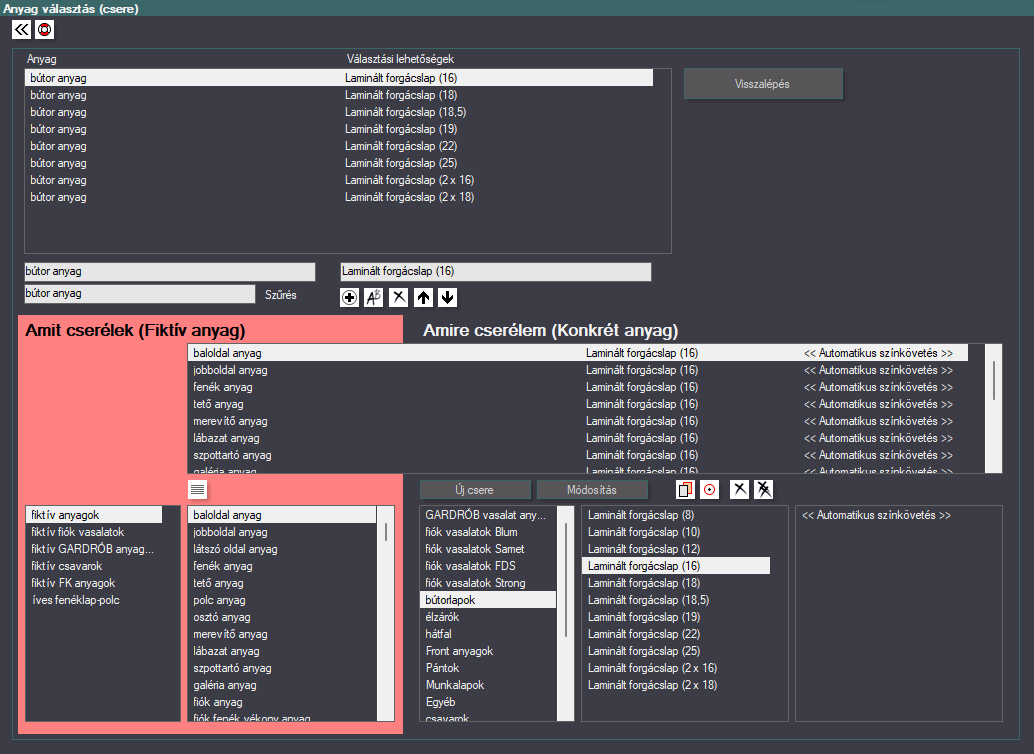This screenshot has width=1034, height=754.
Task: Select bútorlapok category
Action: point(488,600)
